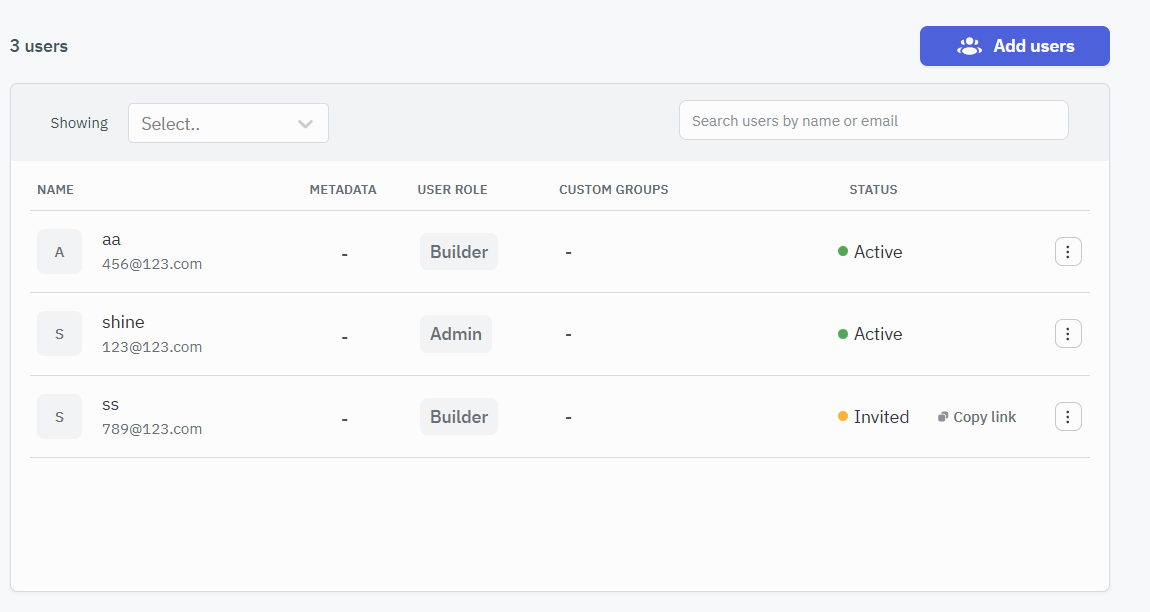Click the STATUS column header
This screenshot has width=1150, height=612.
(873, 190)
